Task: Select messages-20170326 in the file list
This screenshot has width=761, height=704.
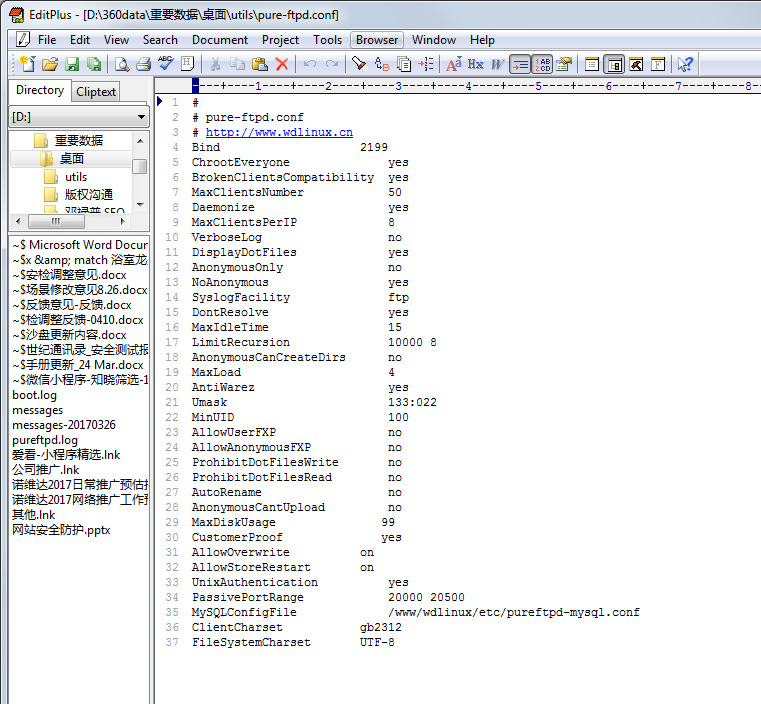Action: point(64,425)
